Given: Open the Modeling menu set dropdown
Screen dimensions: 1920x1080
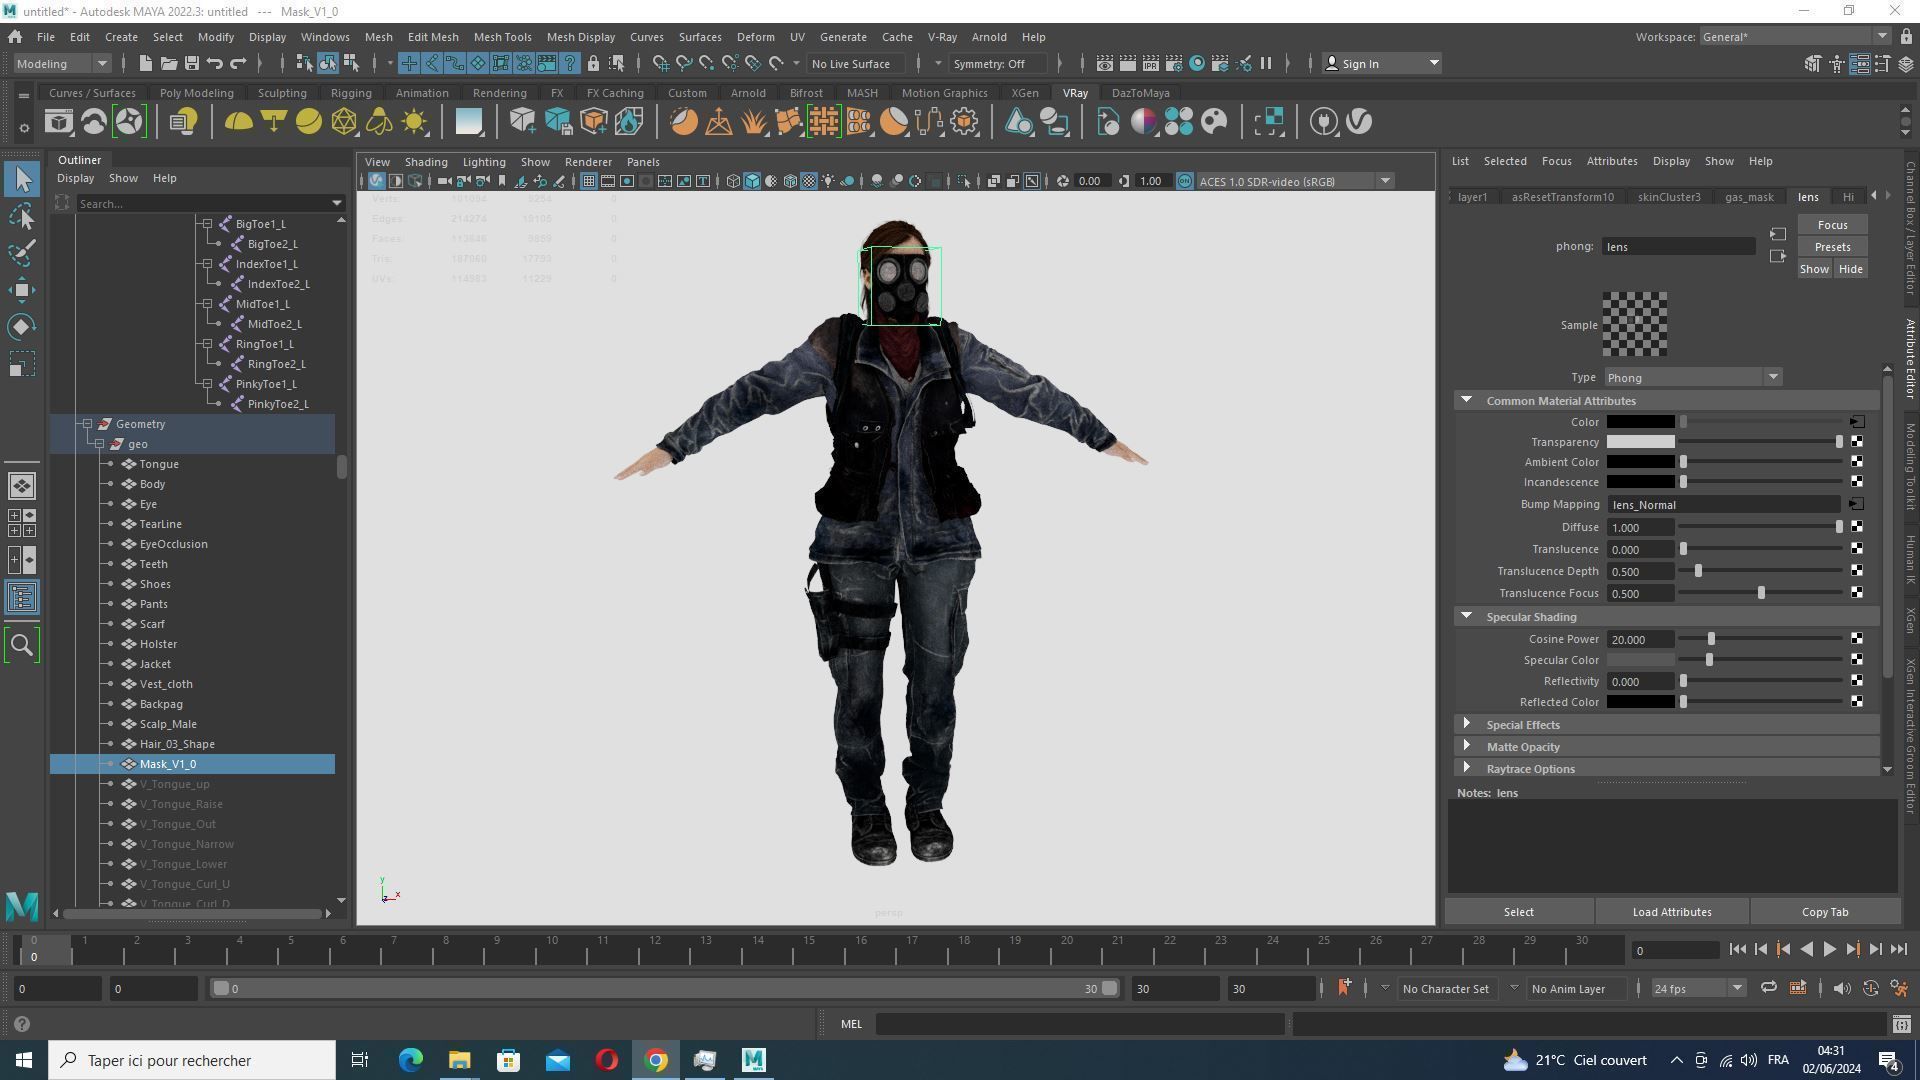Looking at the screenshot, I should pos(62,64).
